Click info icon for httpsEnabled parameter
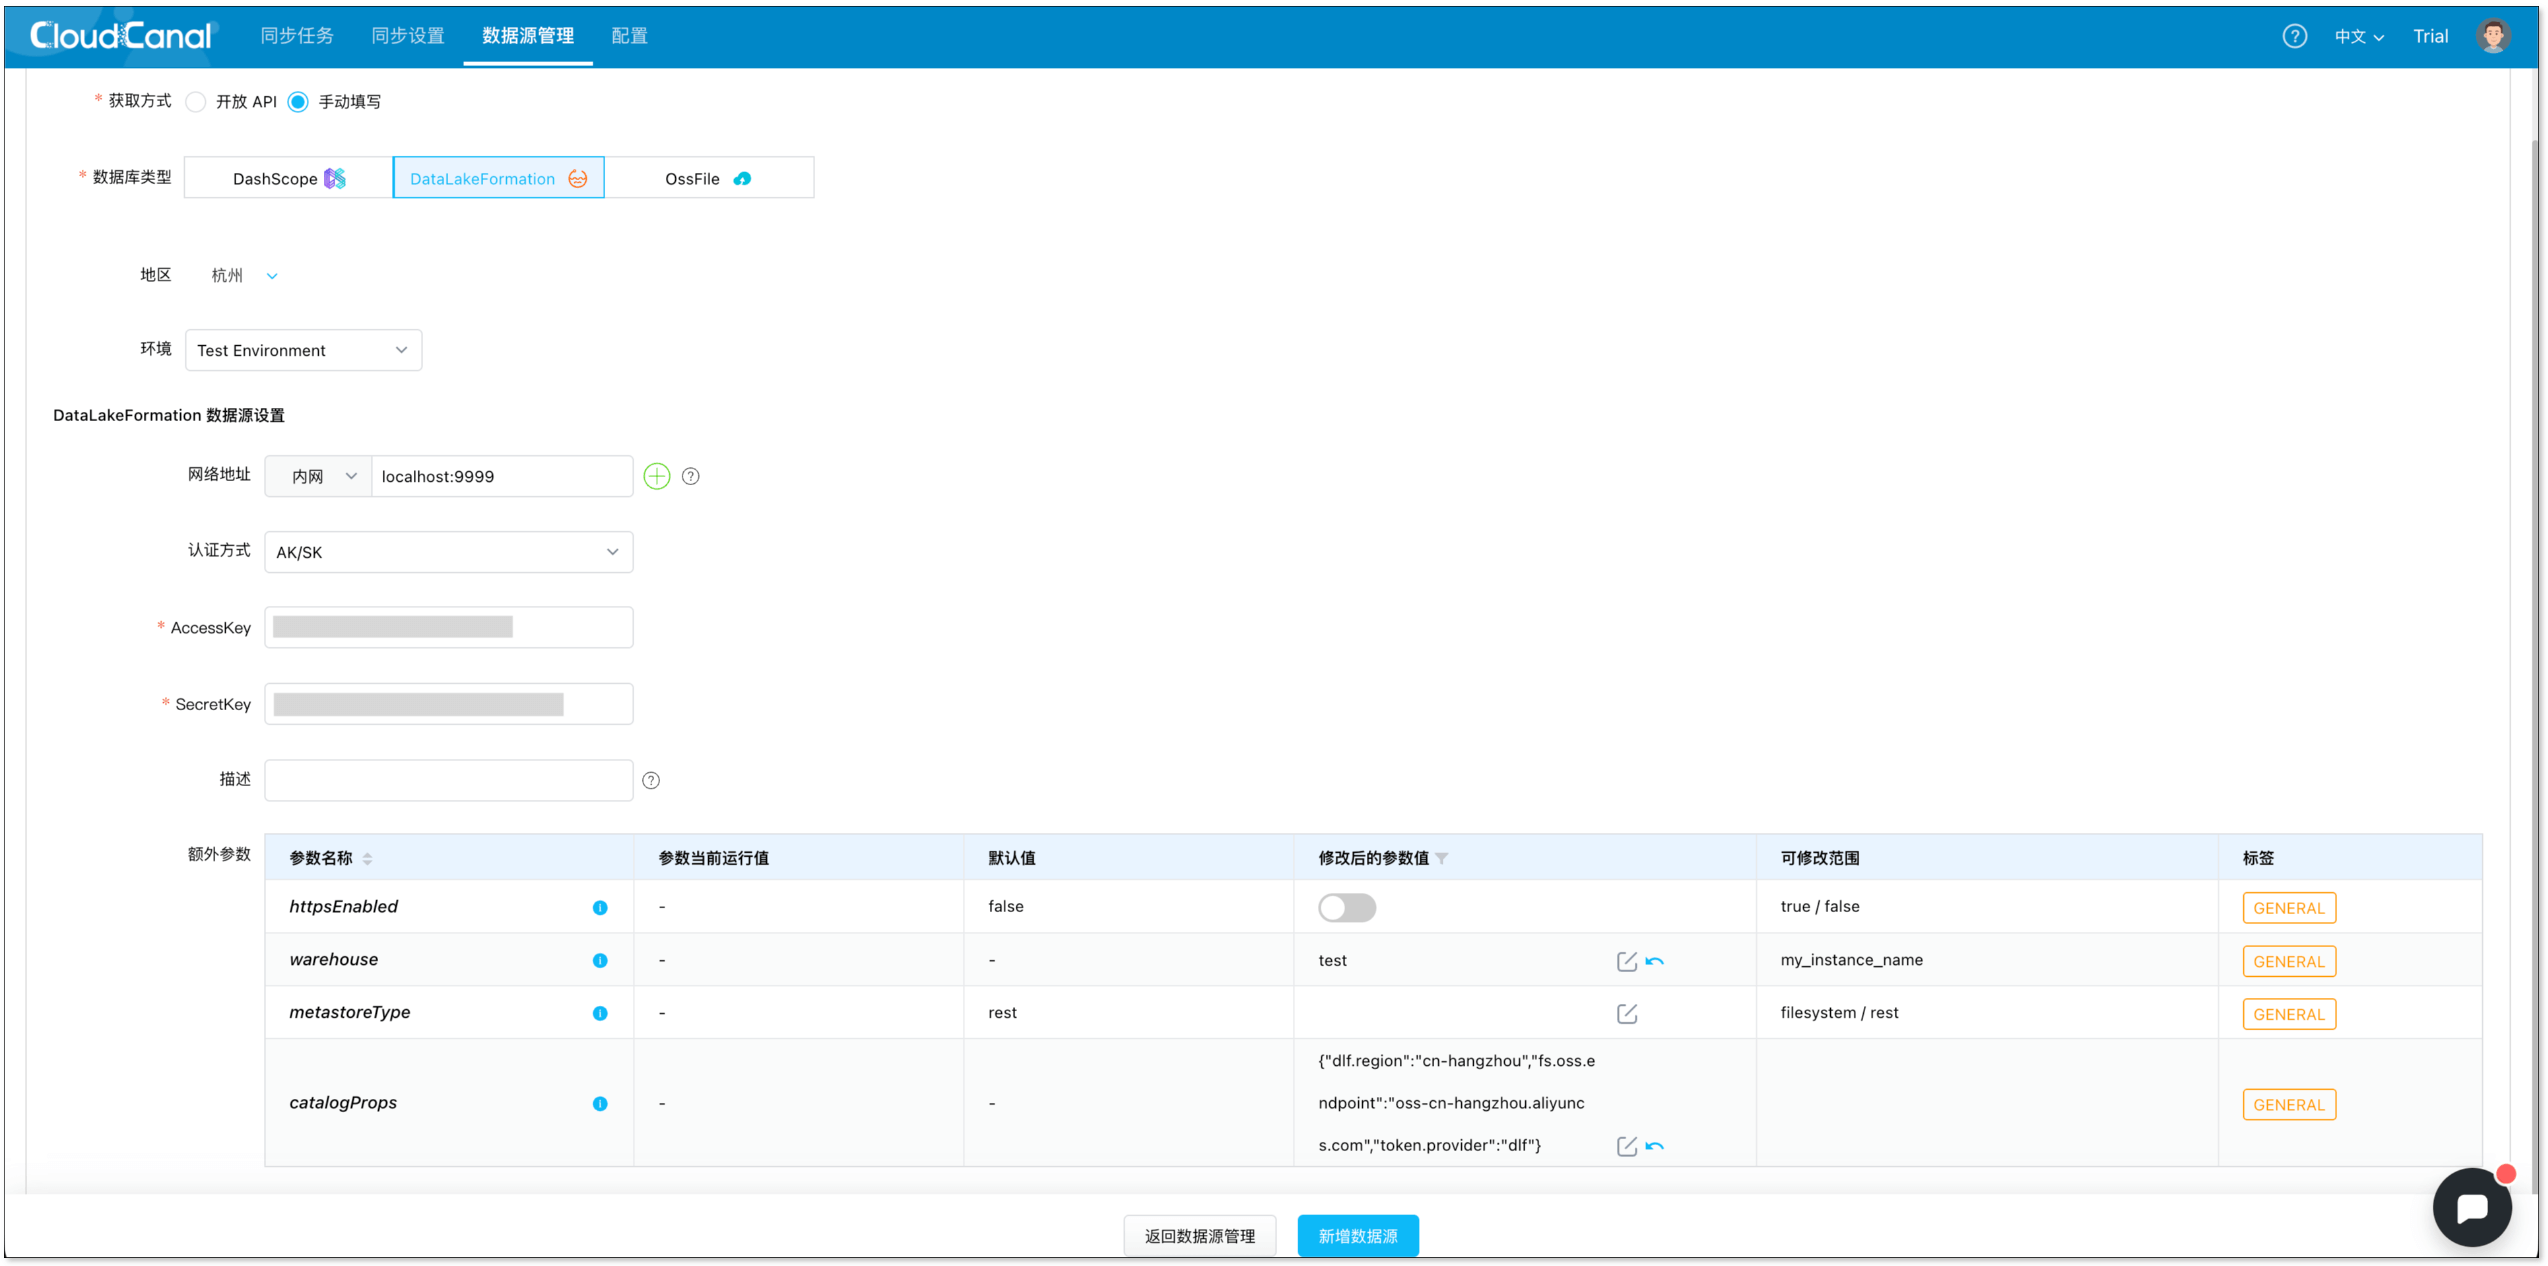The width and height of the screenshot is (2548, 1266). coord(600,907)
